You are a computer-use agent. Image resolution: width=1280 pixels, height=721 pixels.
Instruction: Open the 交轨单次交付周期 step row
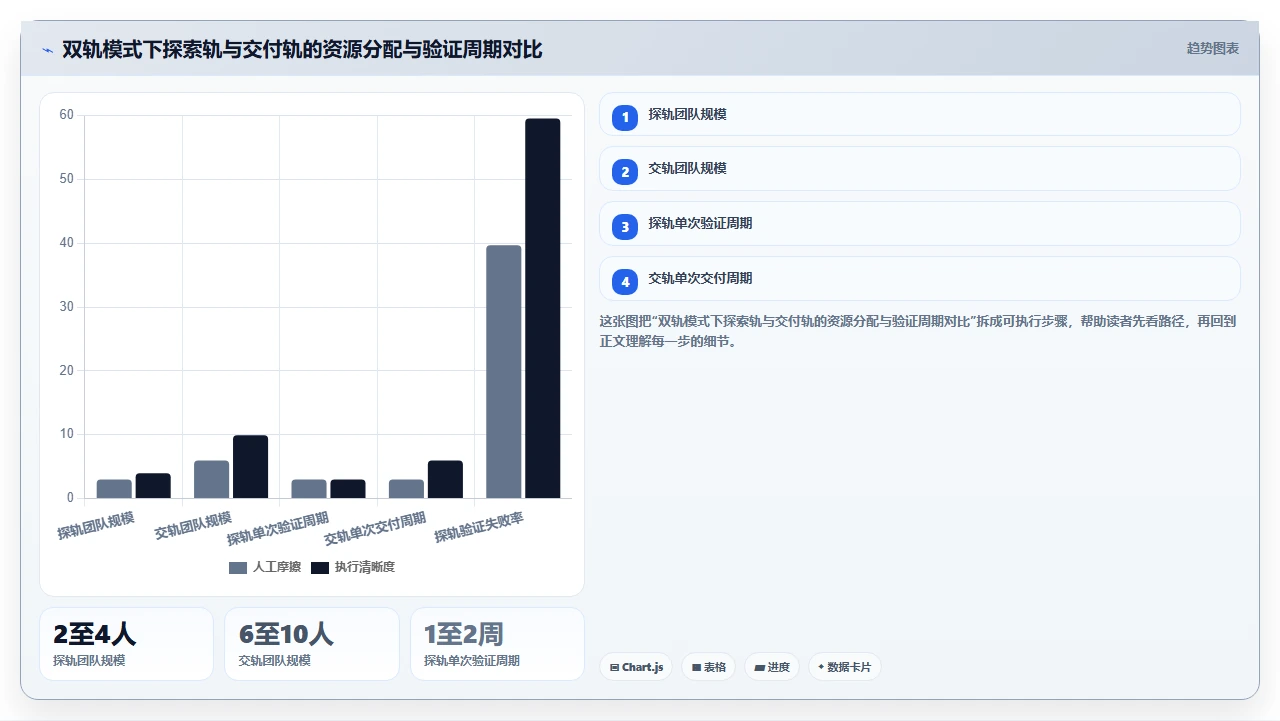coord(920,278)
